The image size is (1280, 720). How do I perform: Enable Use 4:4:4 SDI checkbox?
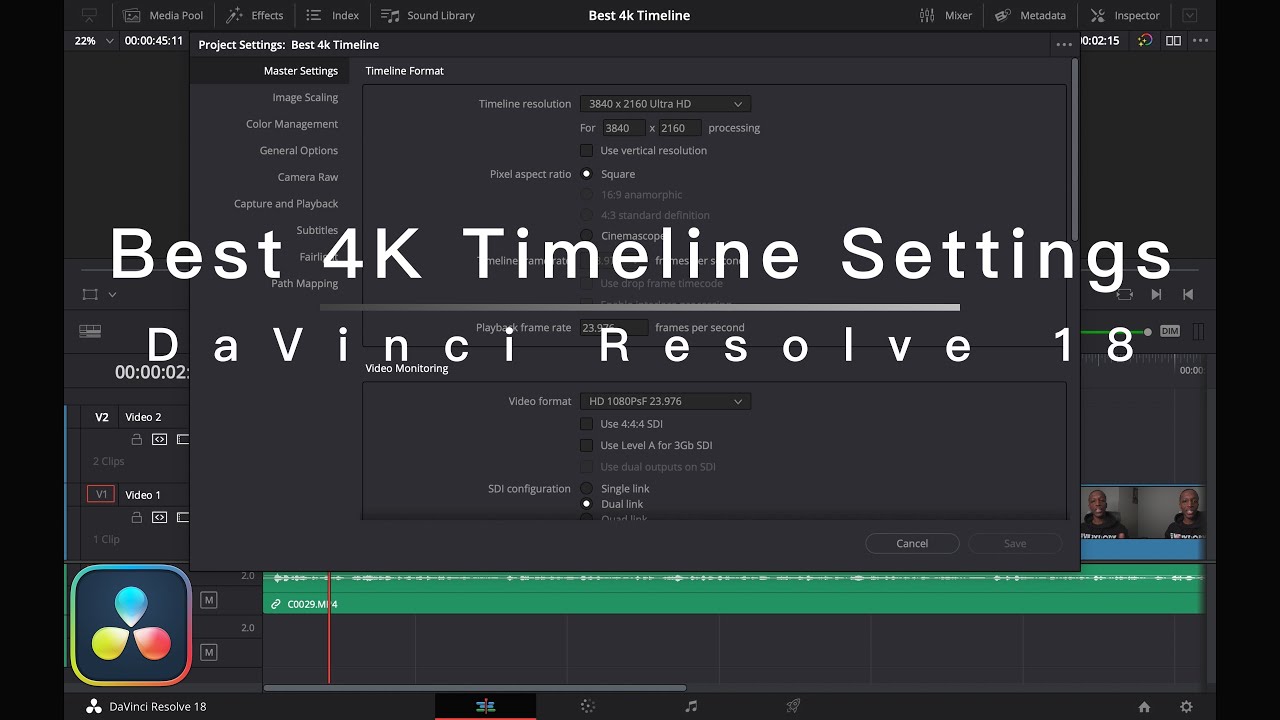(x=586, y=424)
